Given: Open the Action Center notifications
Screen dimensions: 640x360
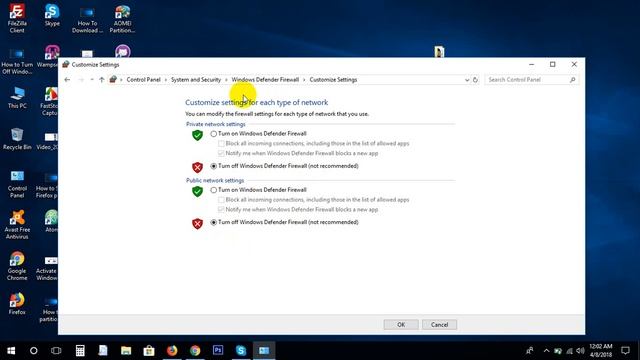Looking at the screenshot, I should pyautogui.click(x=625, y=351).
